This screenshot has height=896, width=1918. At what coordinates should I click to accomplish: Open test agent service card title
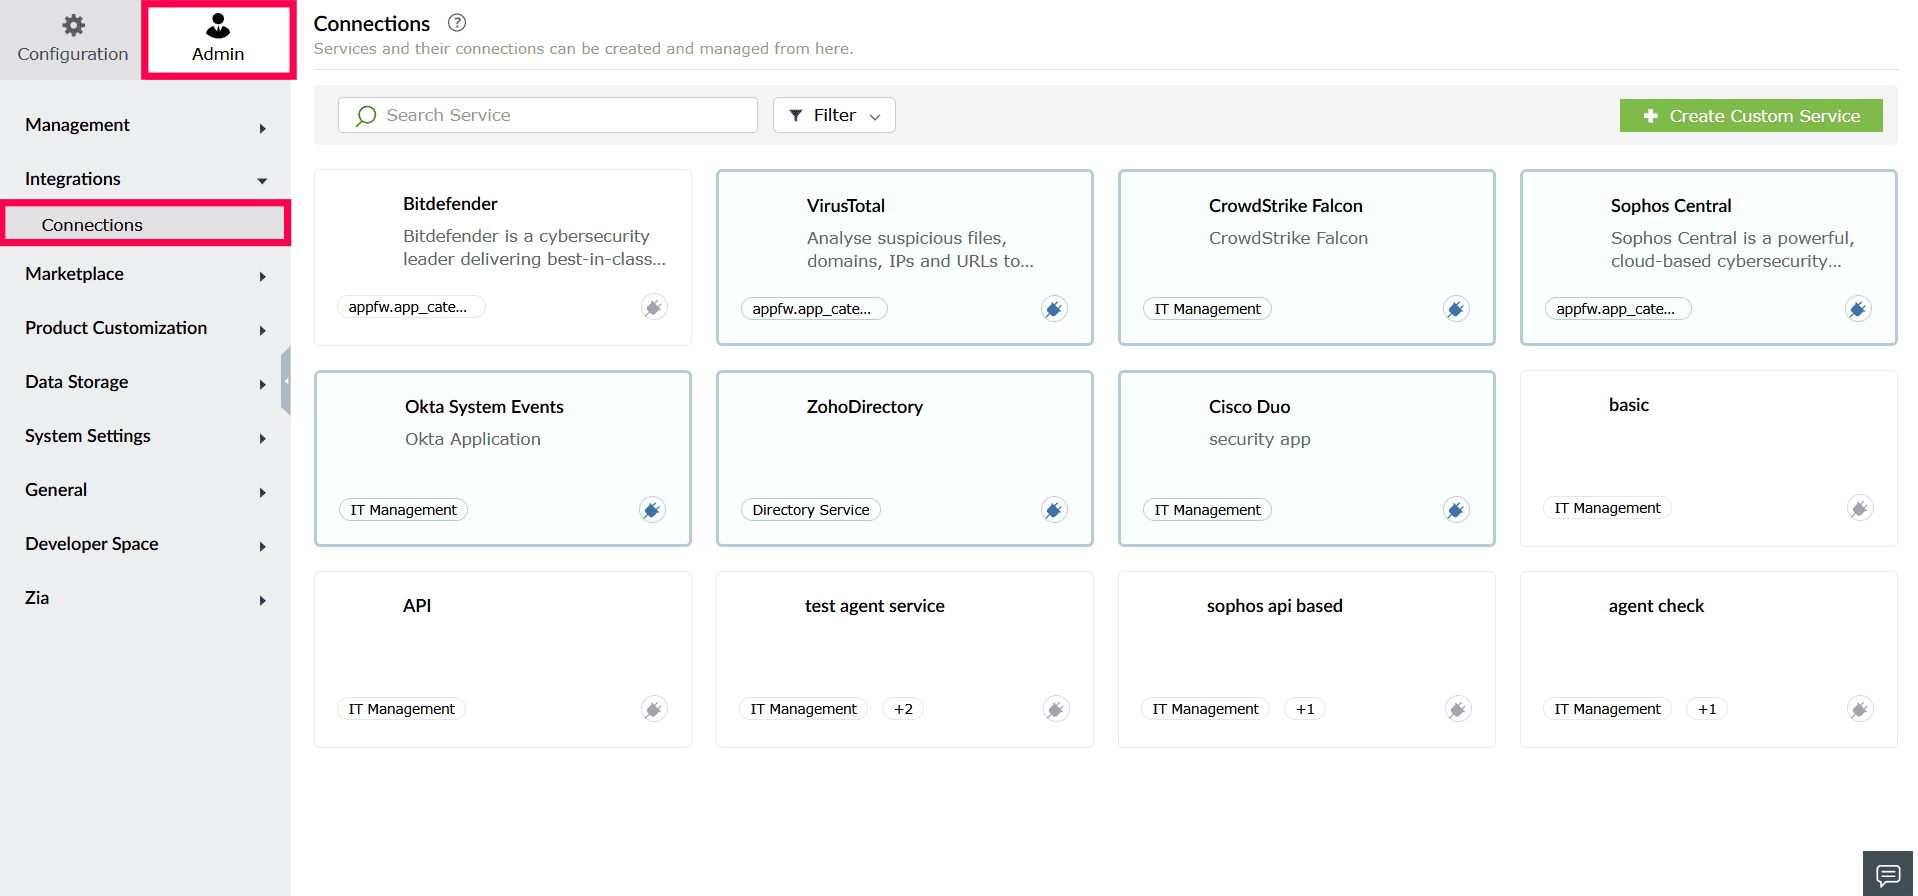(x=875, y=606)
